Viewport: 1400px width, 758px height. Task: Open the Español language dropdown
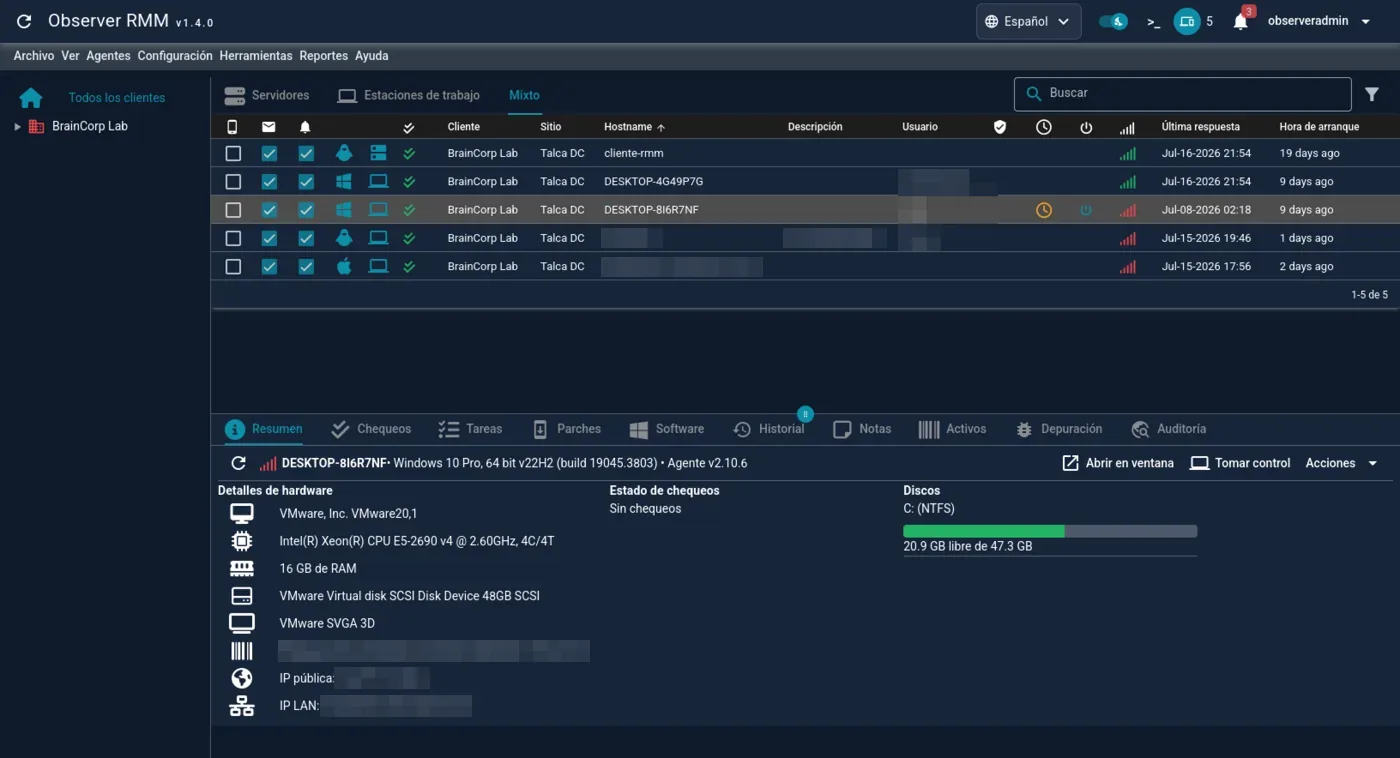[1028, 21]
